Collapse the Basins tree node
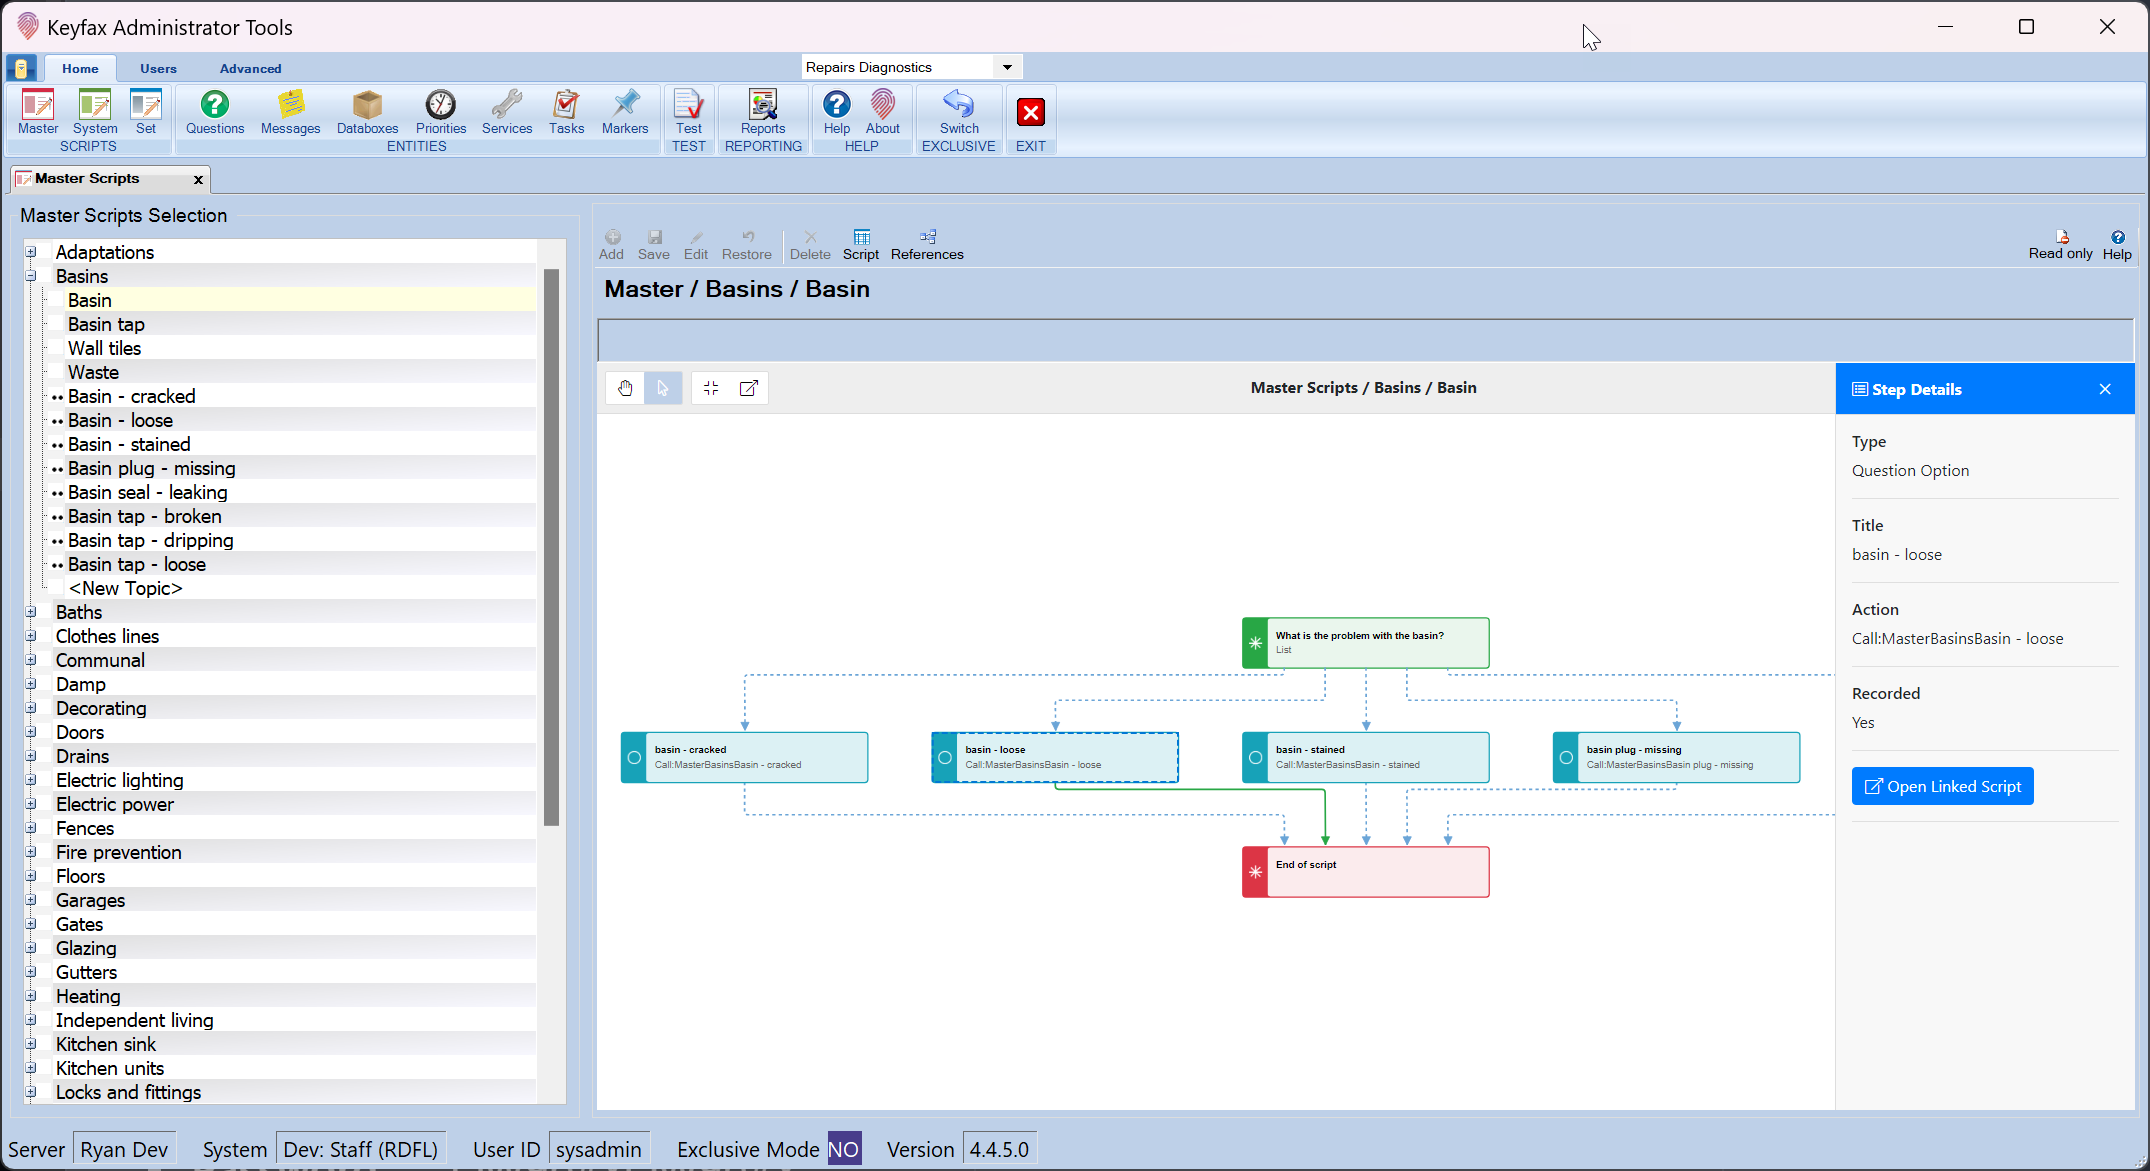The height and width of the screenshot is (1171, 2150). click(31, 276)
